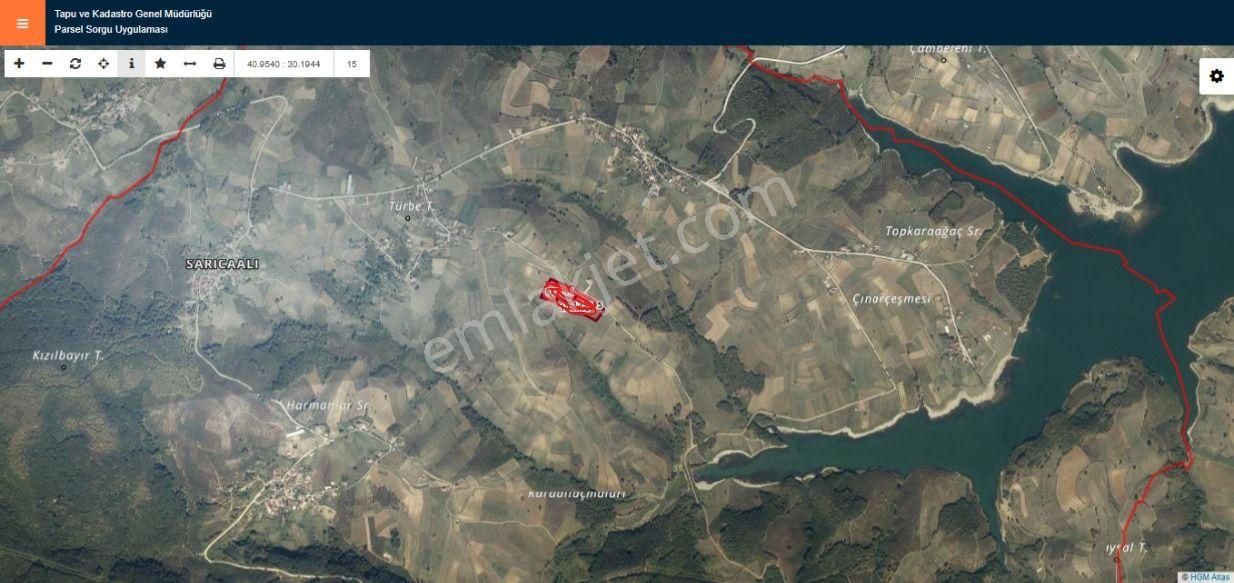Click the SARICAALI village label
Viewport: 1234px width, 583px height.
(222, 264)
